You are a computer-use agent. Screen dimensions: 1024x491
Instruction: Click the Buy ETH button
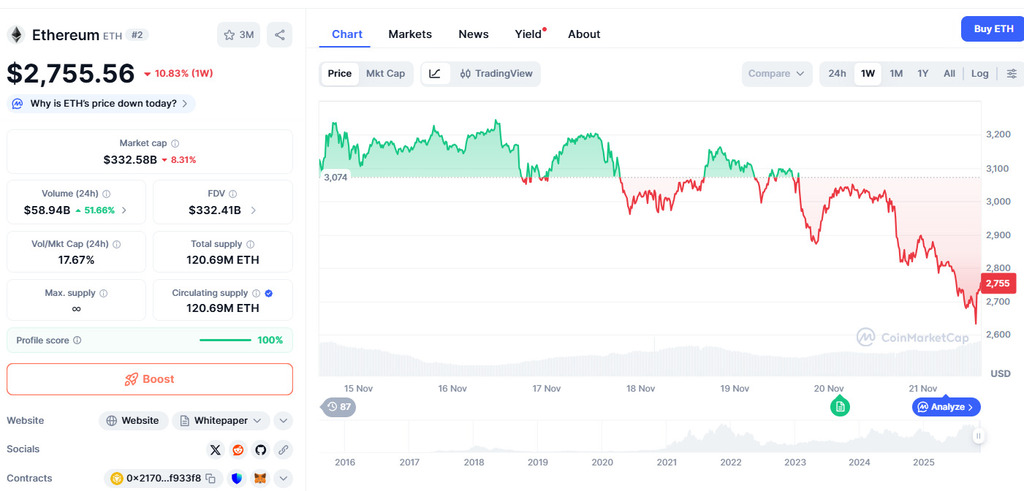[x=991, y=29]
